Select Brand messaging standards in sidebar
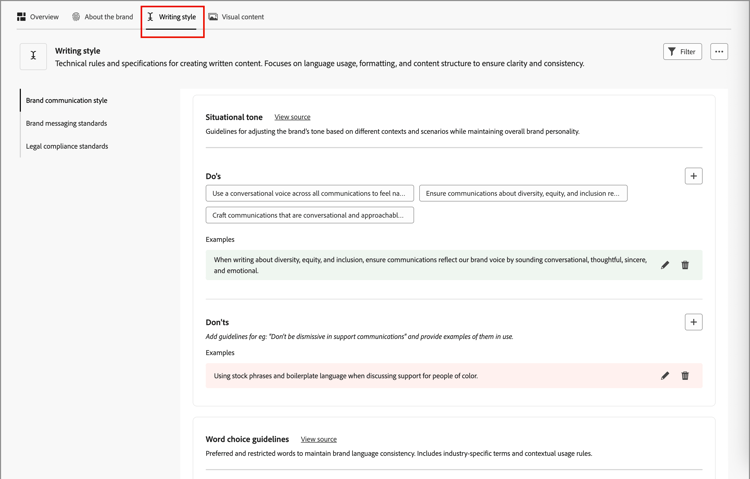Image resolution: width=750 pixels, height=479 pixels. pos(66,123)
